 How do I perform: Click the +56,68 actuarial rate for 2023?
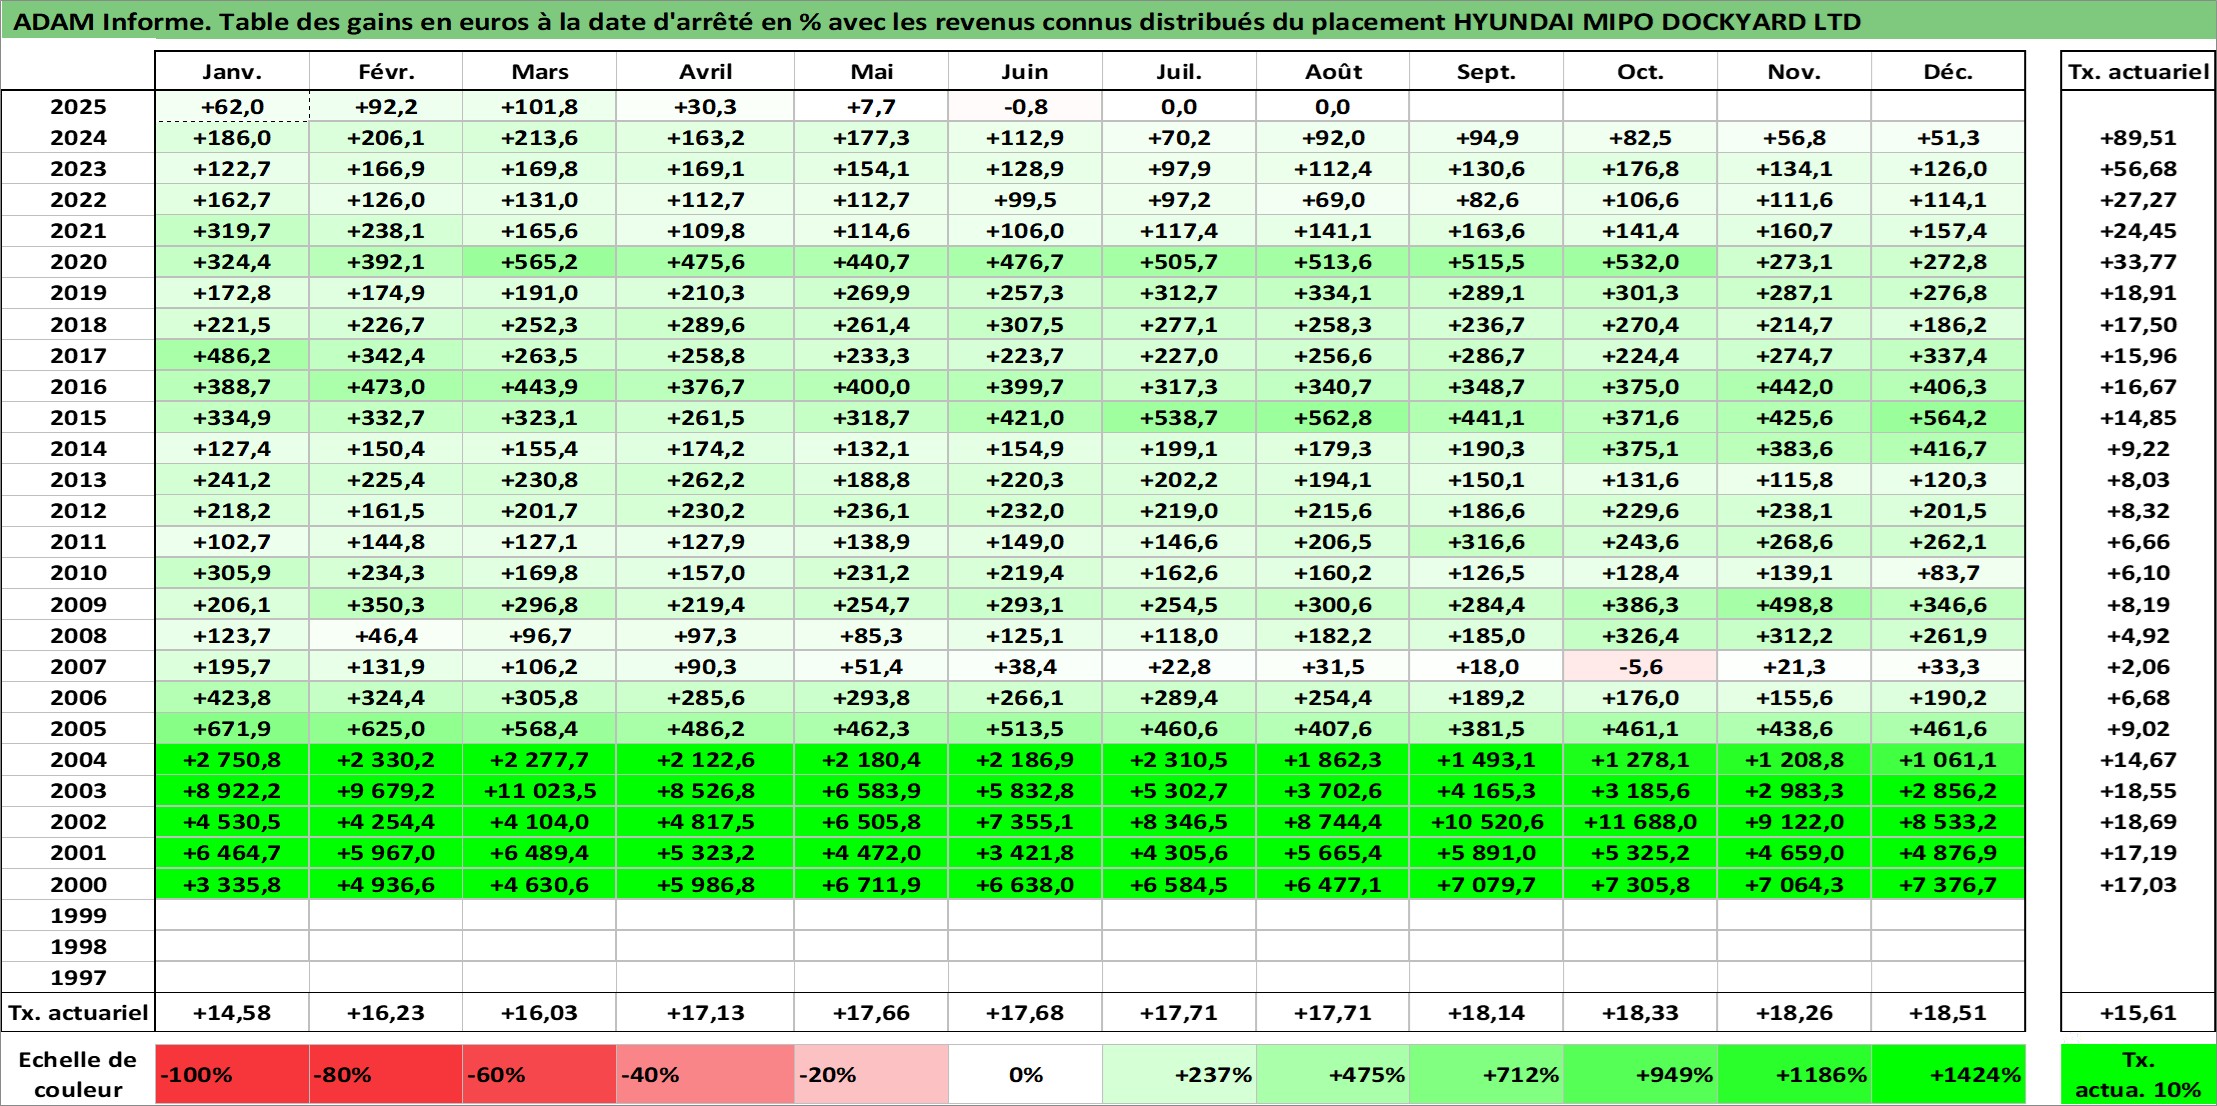(x=2138, y=169)
